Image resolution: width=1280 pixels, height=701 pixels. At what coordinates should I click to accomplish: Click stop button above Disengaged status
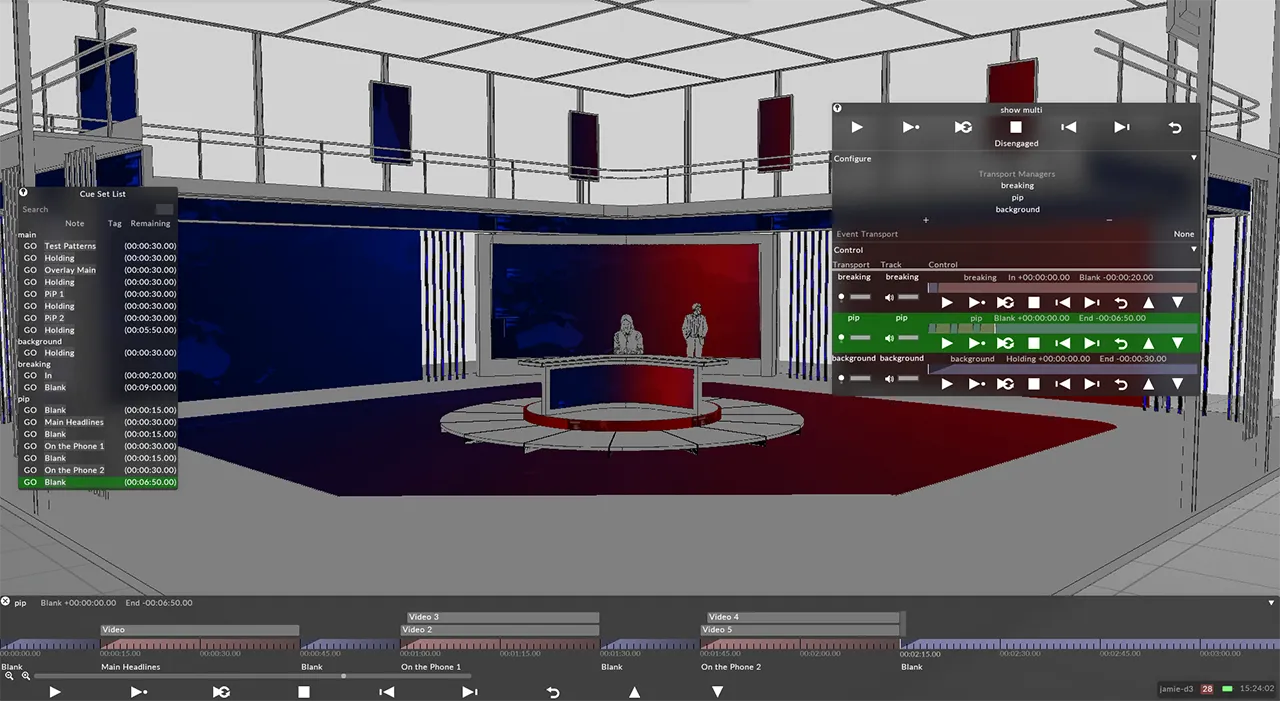click(1016, 127)
